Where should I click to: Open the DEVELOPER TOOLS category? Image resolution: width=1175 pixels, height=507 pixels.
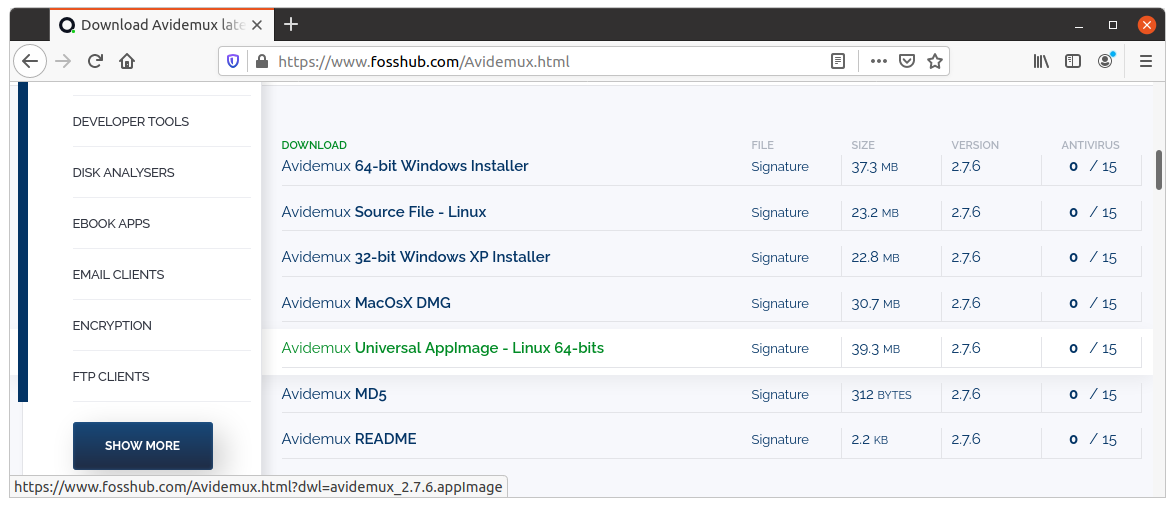coord(131,122)
